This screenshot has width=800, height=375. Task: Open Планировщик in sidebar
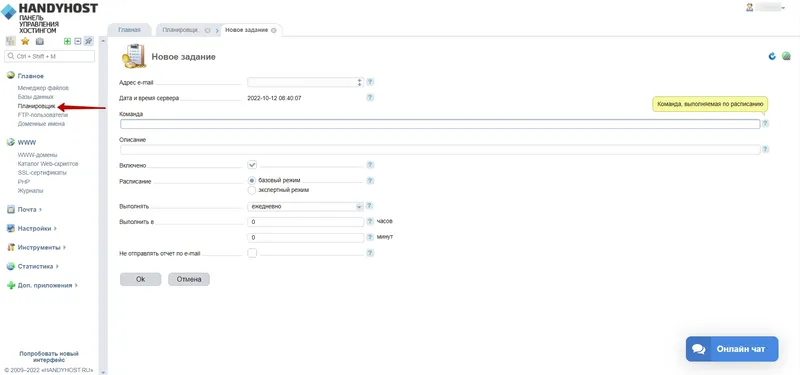tap(37, 106)
